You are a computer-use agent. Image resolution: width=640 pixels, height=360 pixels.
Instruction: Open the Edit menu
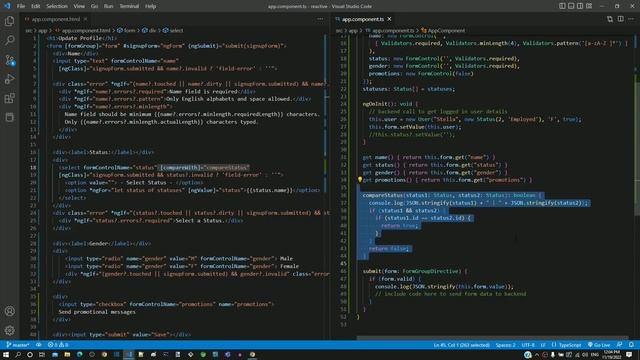coord(36,6)
